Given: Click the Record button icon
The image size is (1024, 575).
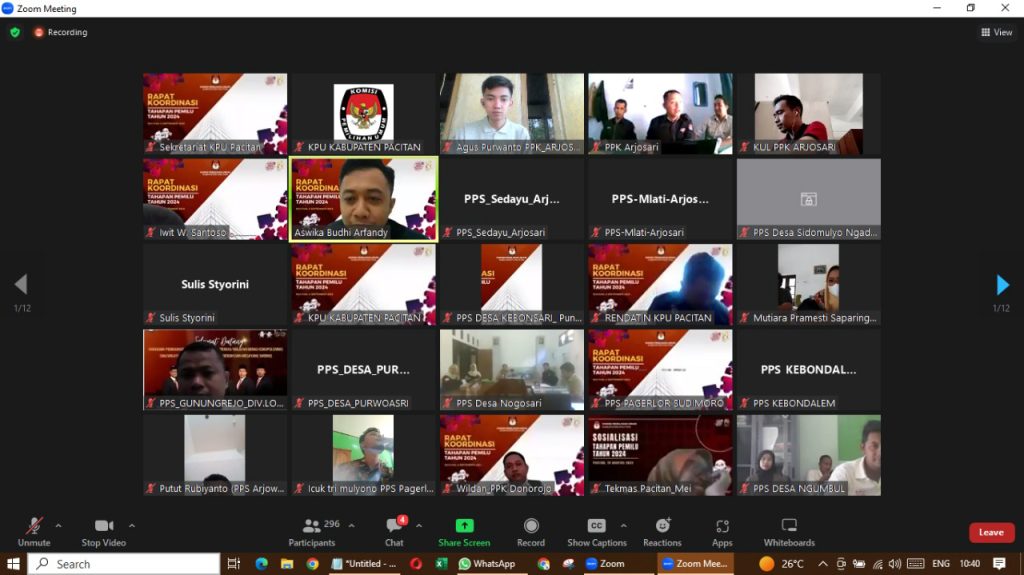Looking at the screenshot, I should pyautogui.click(x=531, y=526).
